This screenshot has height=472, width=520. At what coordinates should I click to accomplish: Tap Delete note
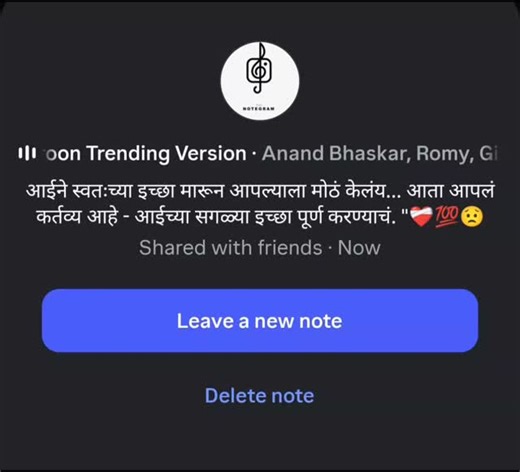point(260,396)
